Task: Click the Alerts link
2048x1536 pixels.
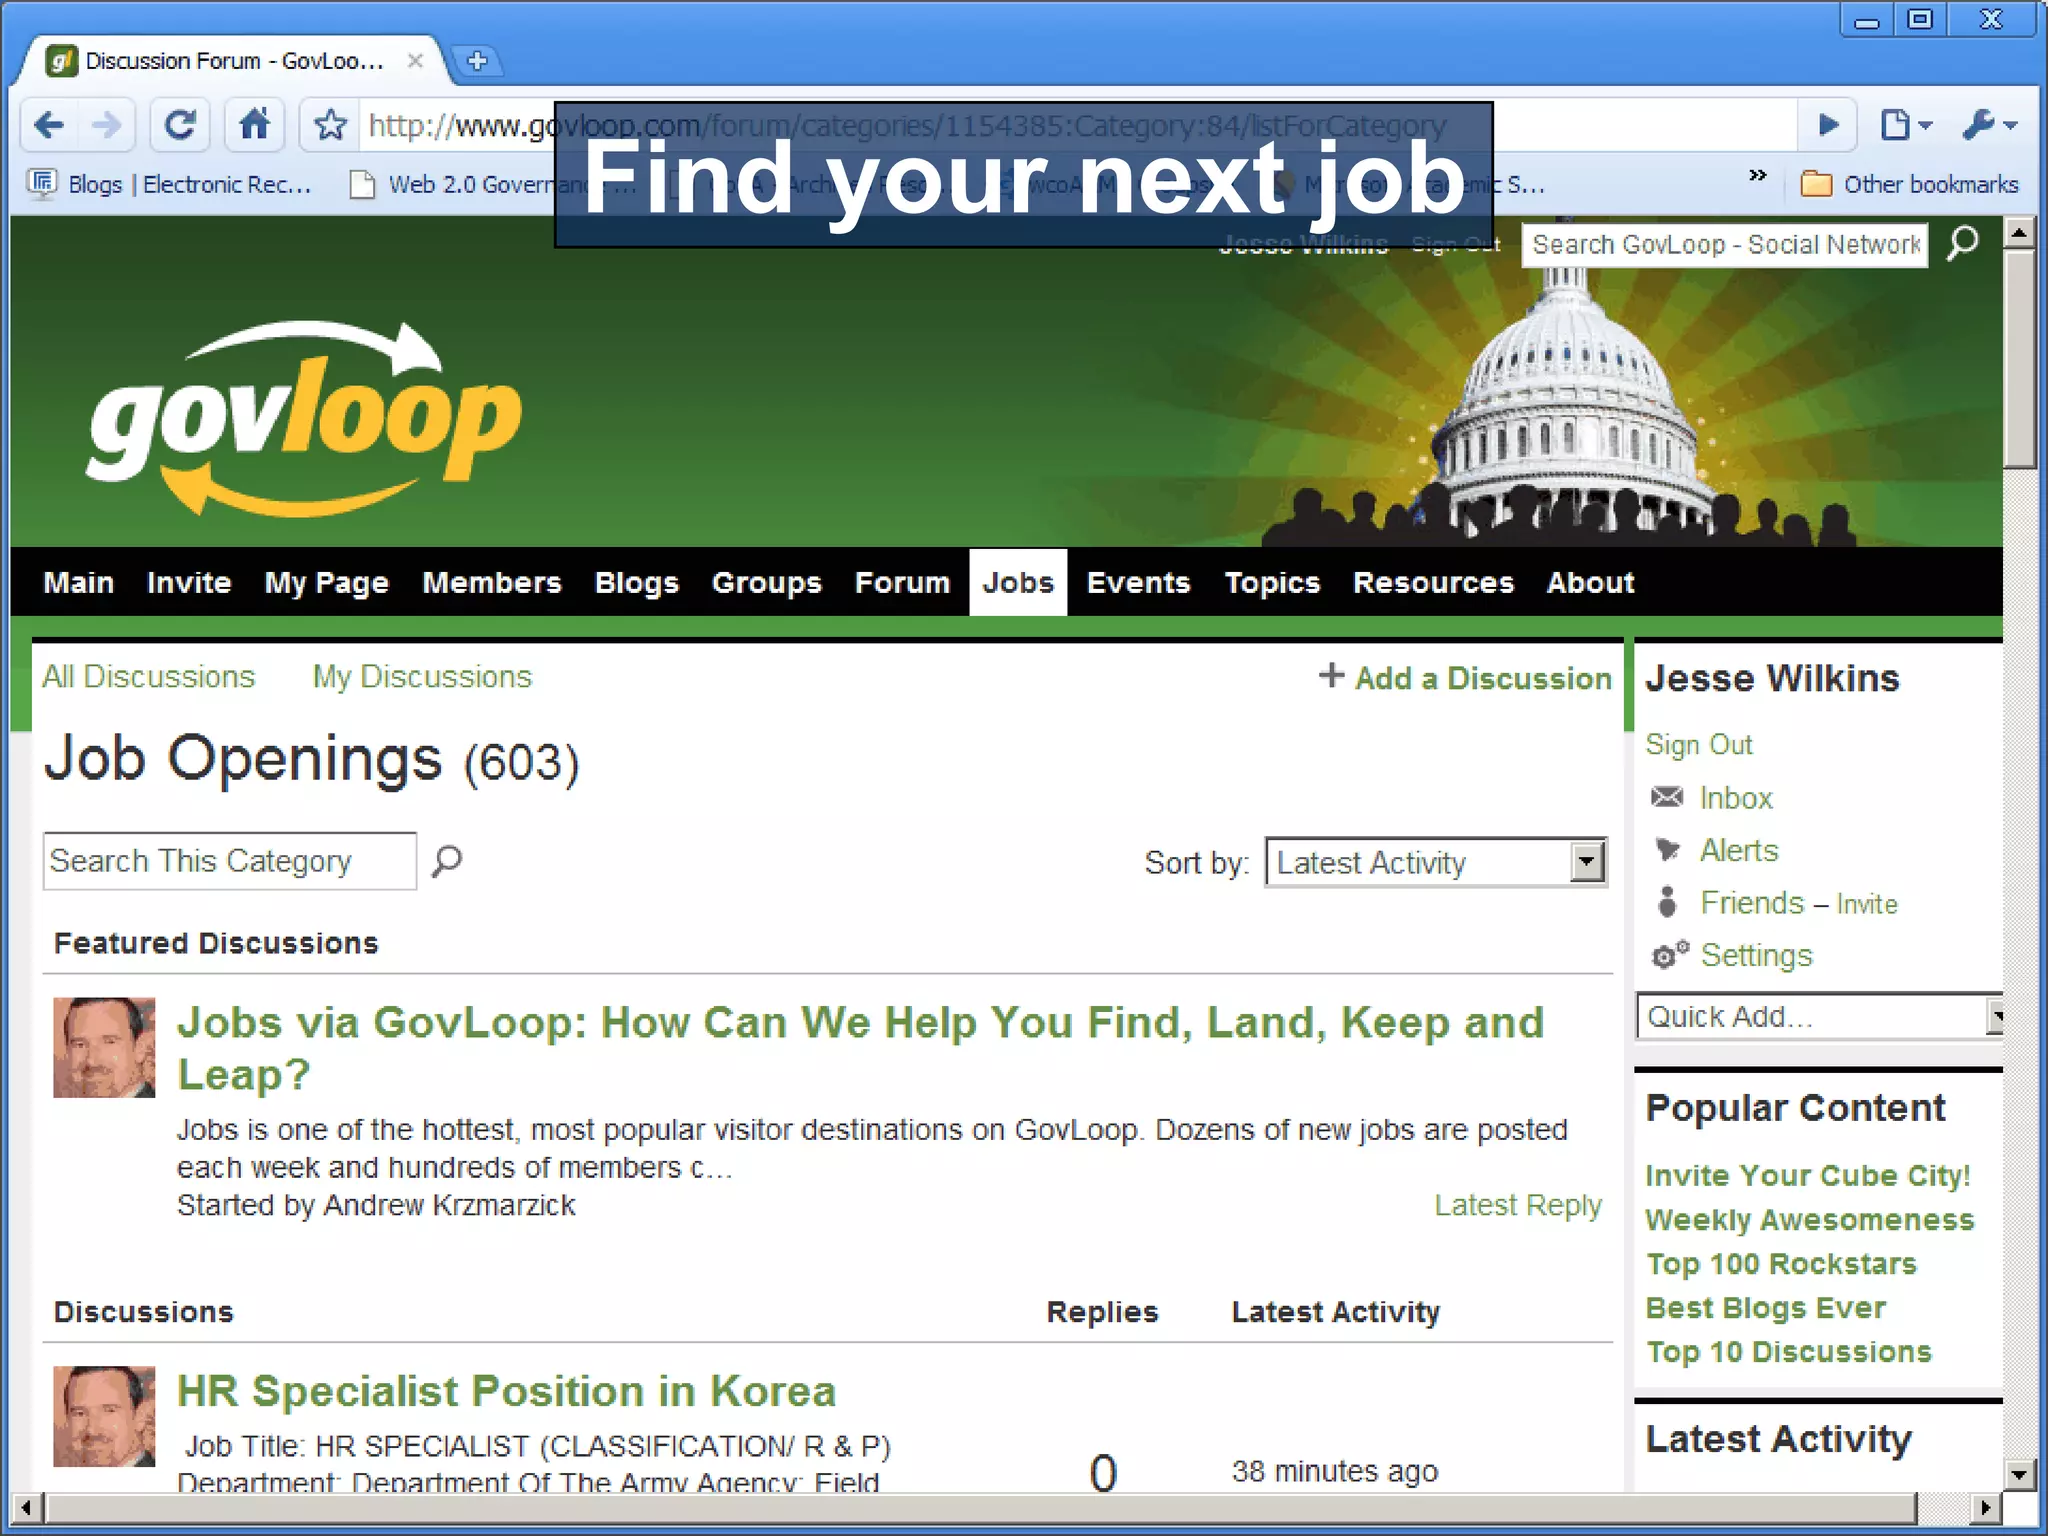Action: pos(1739,850)
